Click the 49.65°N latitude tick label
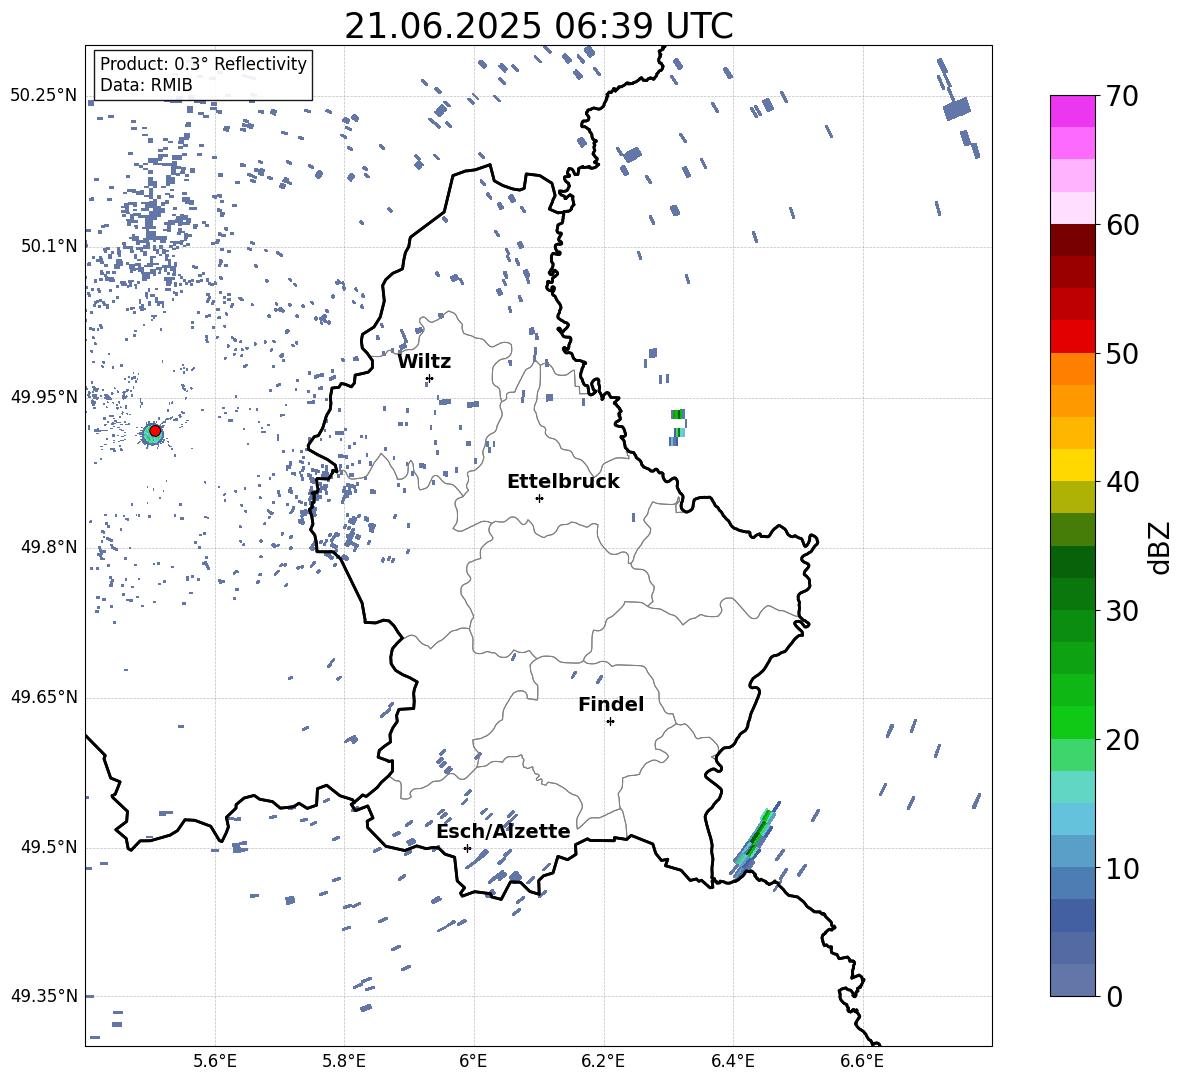 click(x=44, y=697)
